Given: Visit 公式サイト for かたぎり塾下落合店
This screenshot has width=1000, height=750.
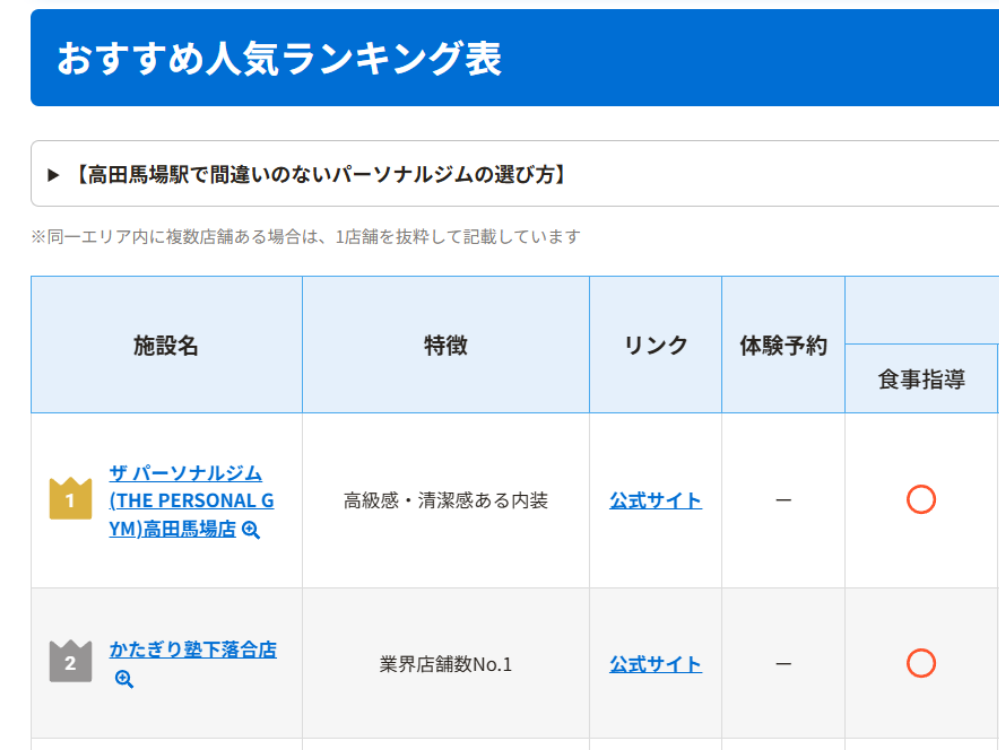Looking at the screenshot, I should 655,664.
